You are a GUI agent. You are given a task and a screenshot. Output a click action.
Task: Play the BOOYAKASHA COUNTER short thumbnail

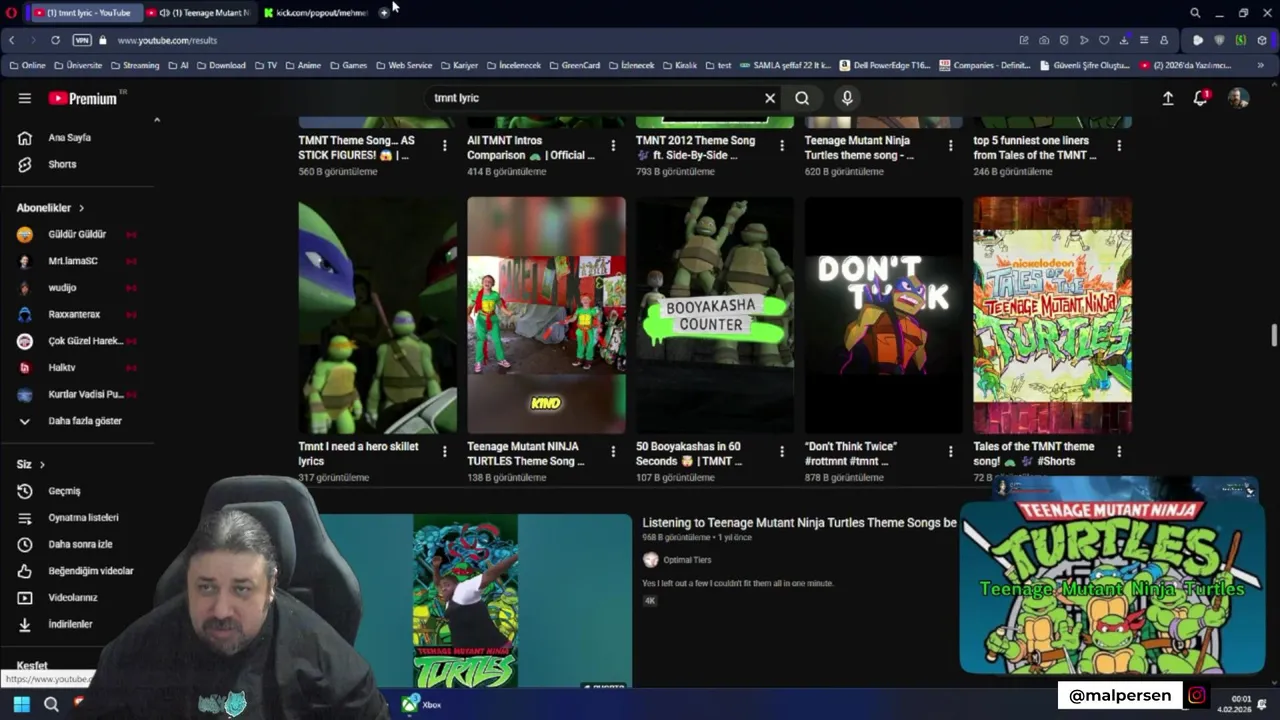click(x=714, y=315)
